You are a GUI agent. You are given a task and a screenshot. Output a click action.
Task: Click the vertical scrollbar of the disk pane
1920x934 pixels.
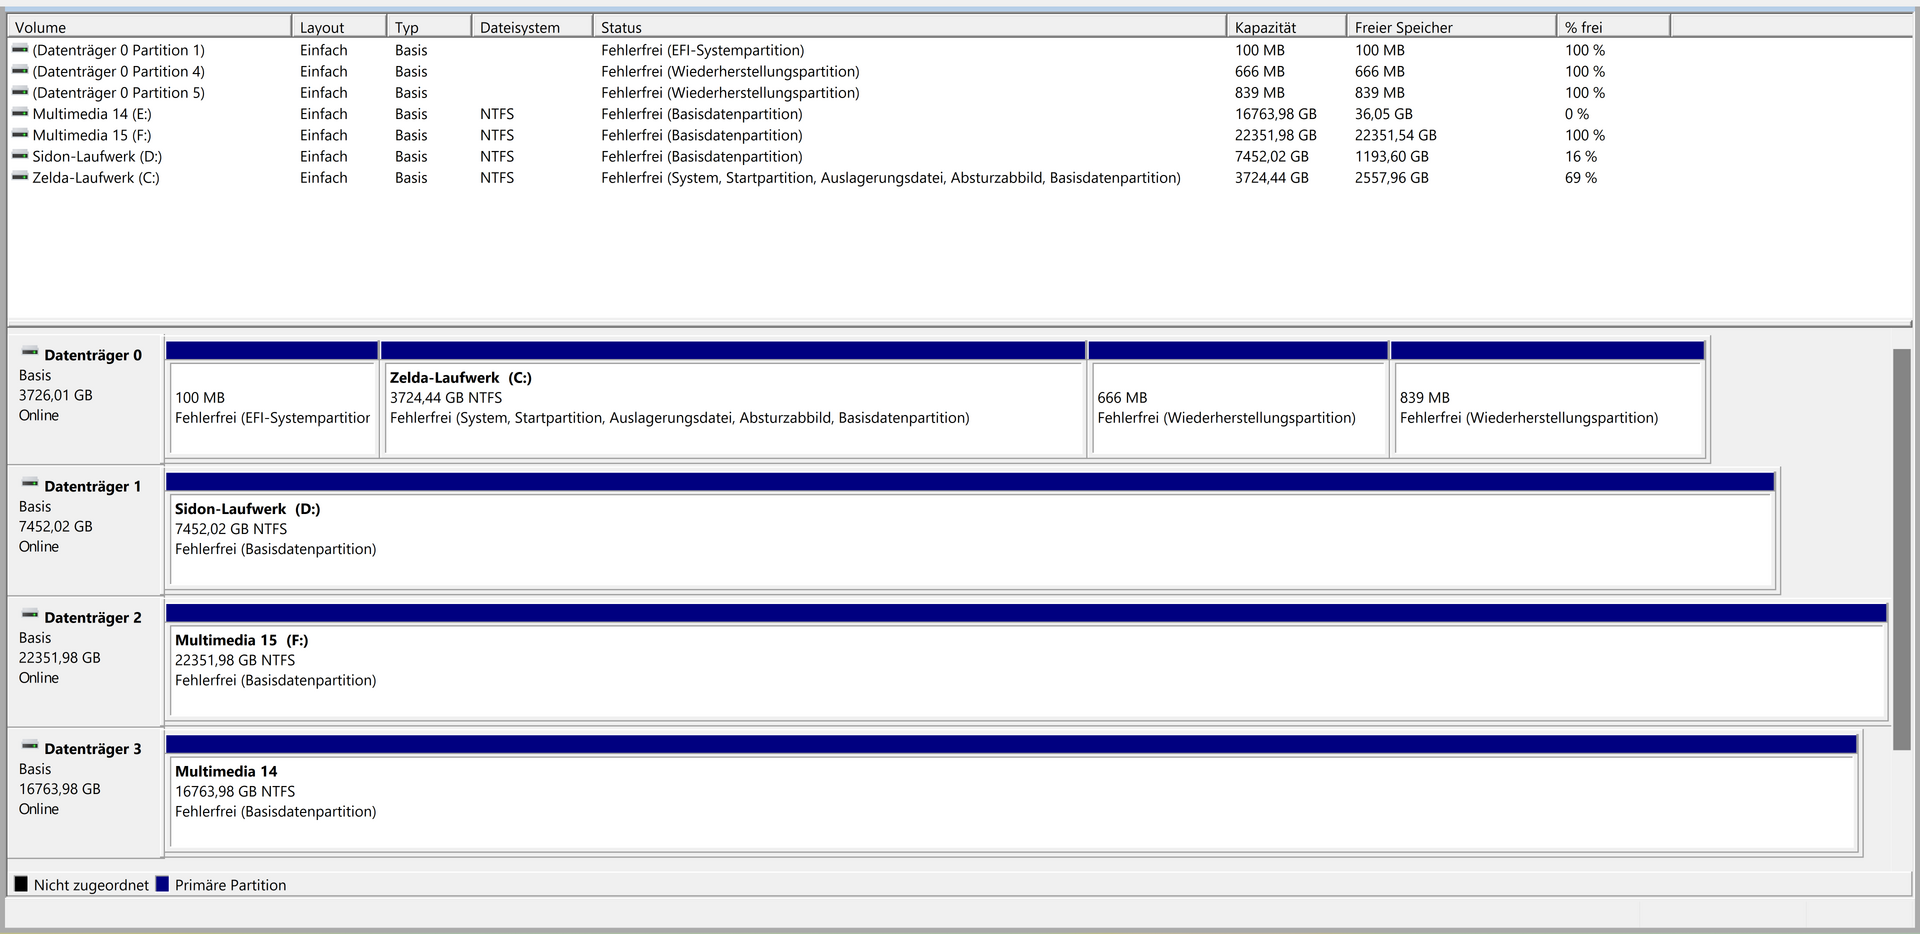pos(1901,550)
